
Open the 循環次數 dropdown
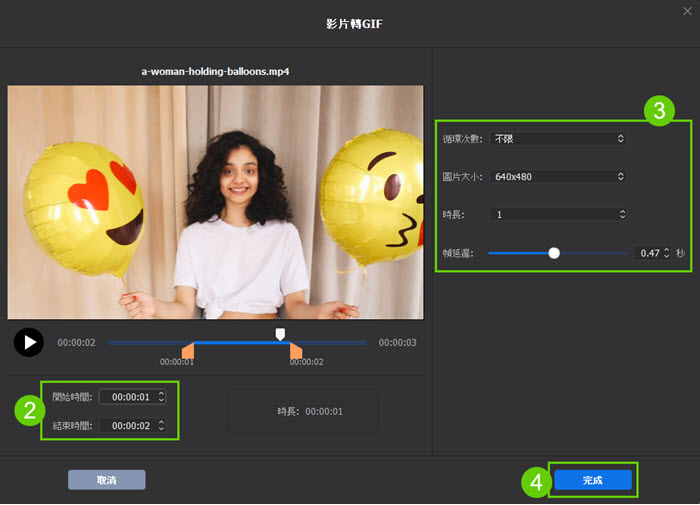tap(558, 139)
